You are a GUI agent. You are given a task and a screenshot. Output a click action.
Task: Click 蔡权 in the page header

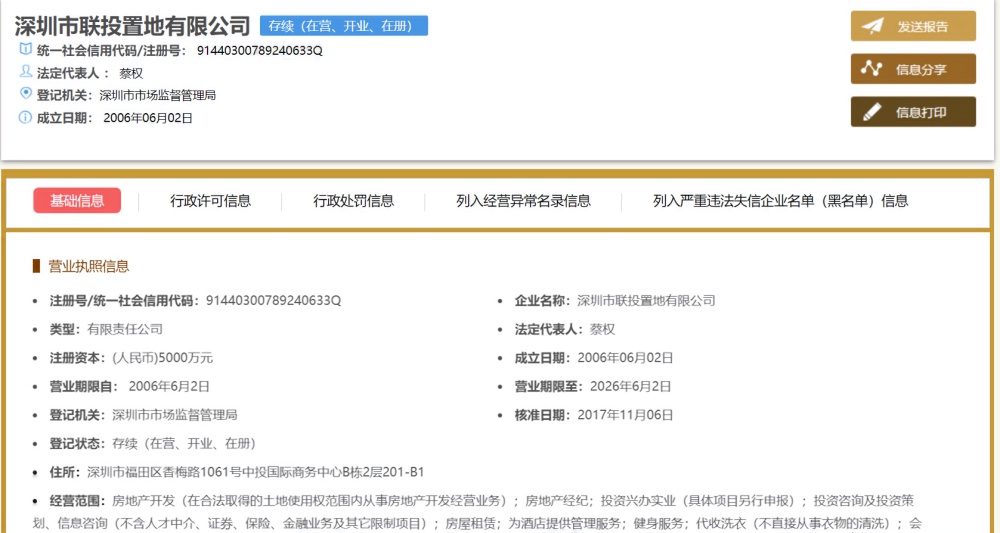click(x=131, y=73)
